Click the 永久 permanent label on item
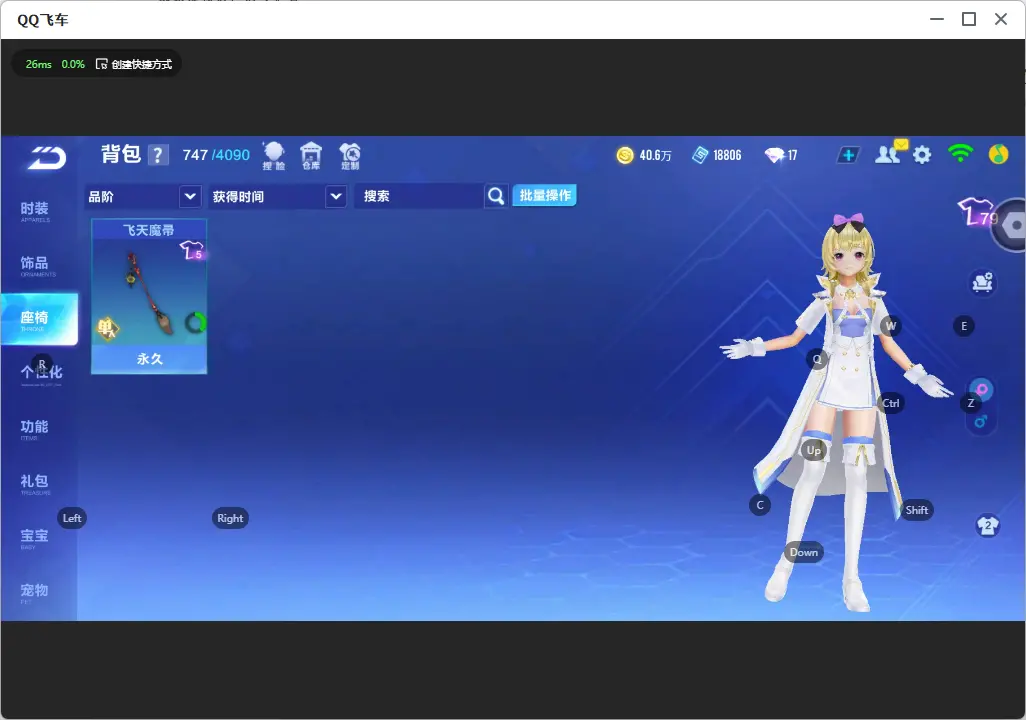The image size is (1026, 720). click(149, 359)
